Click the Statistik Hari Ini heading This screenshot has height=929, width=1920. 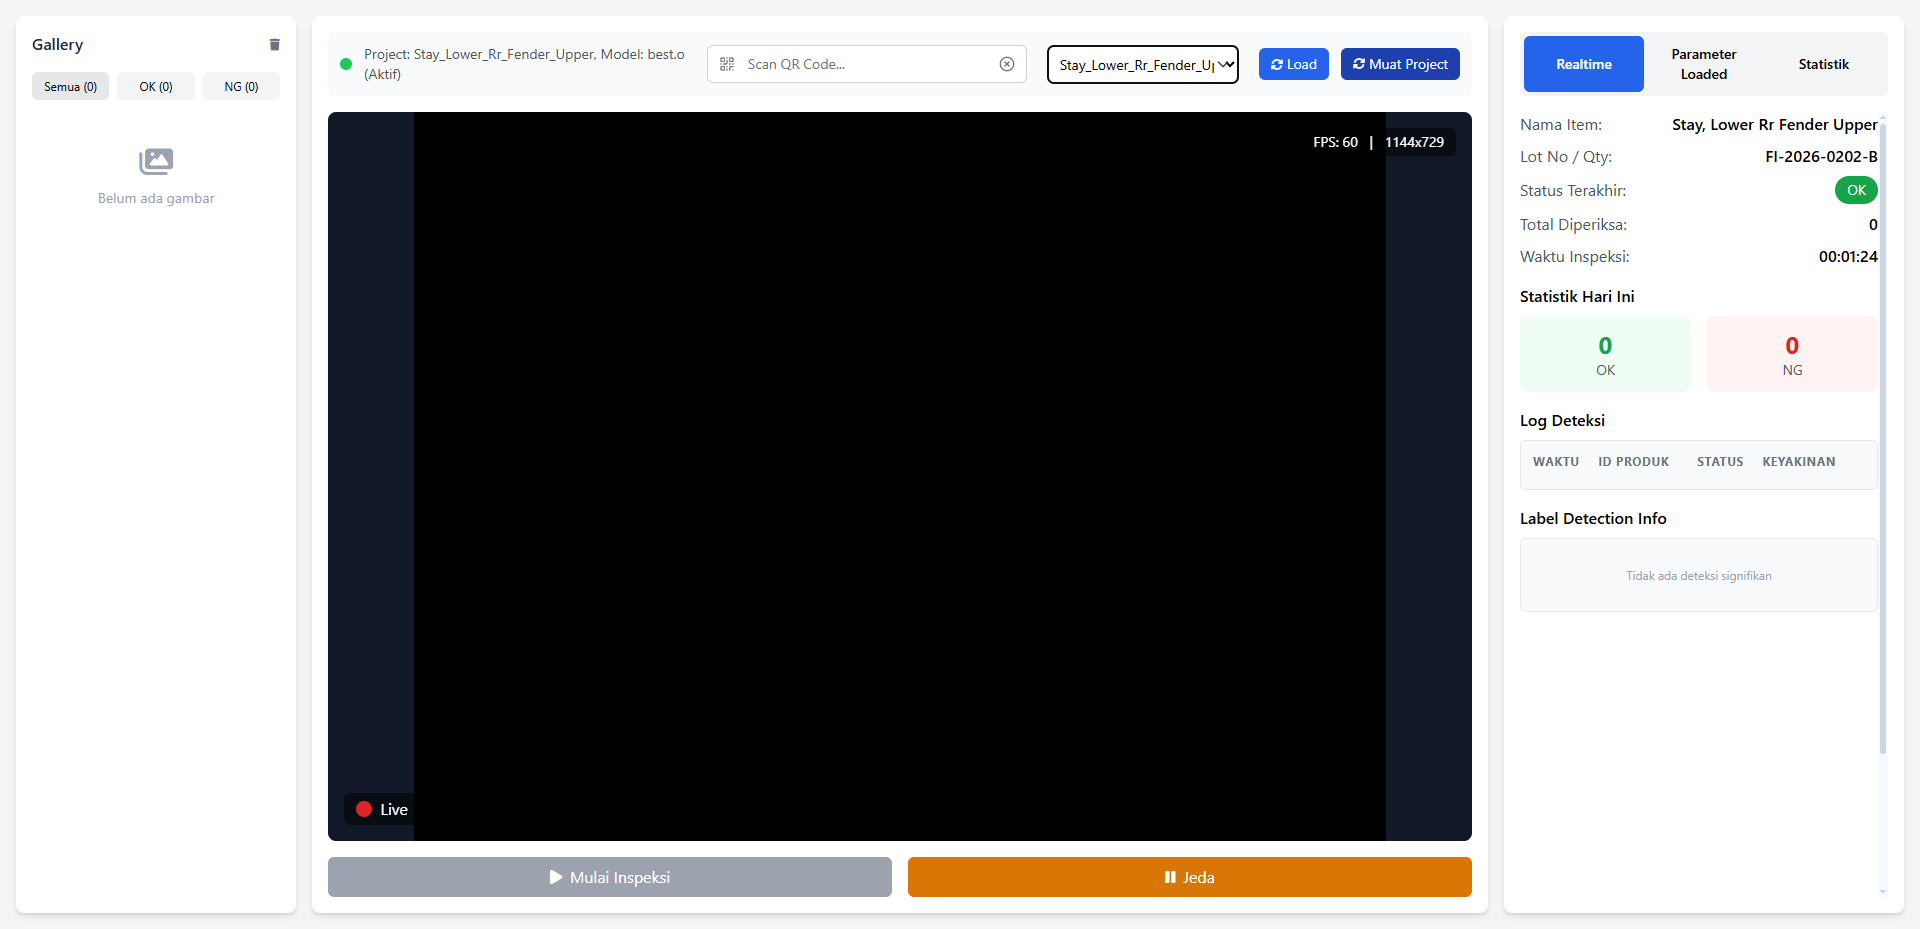(x=1577, y=297)
